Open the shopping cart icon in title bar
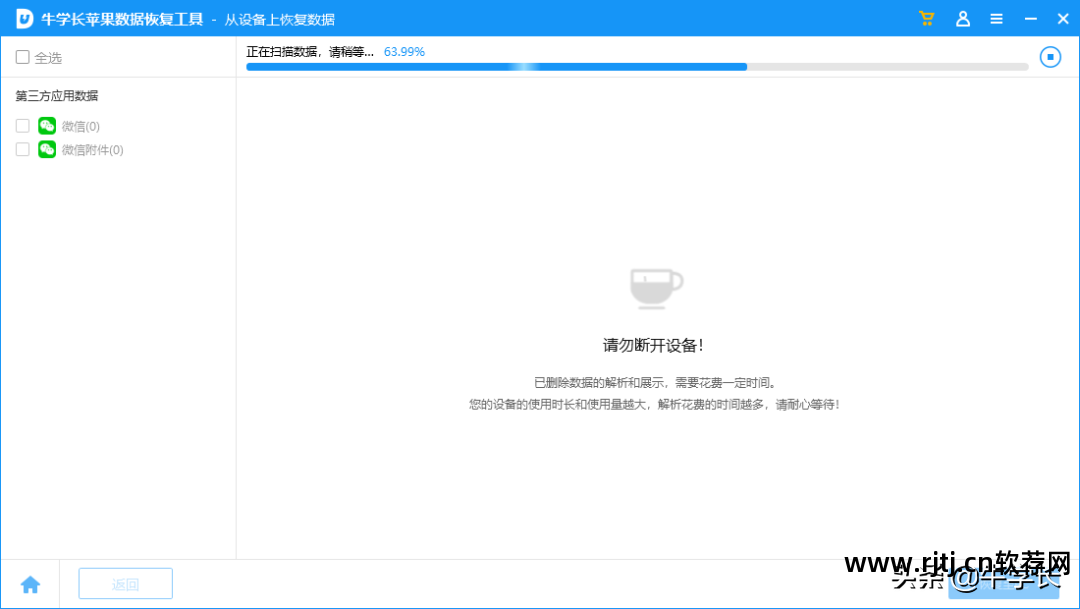The width and height of the screenshot is (1080, 609). coord(926,17)
